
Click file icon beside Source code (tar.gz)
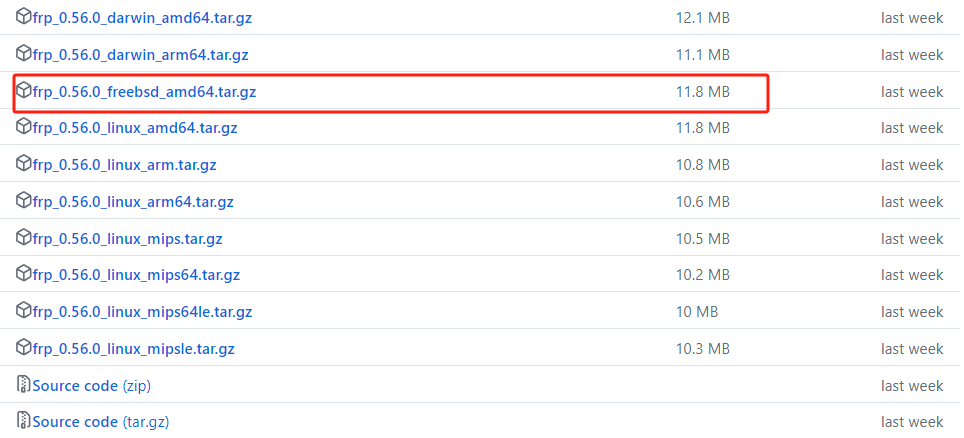[x=24, y=421]
